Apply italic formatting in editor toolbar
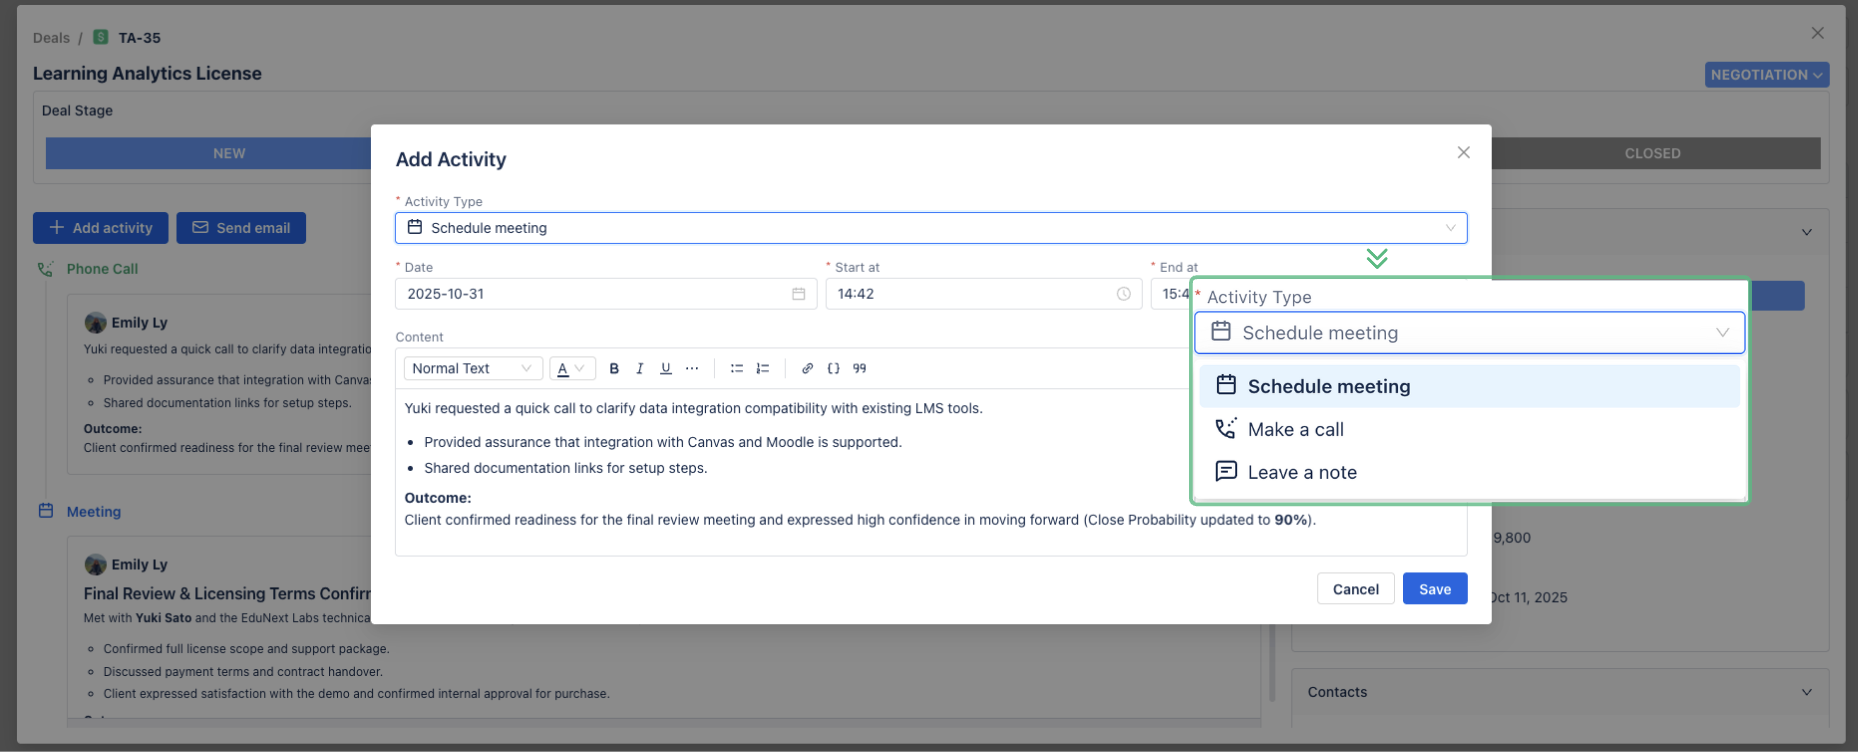Image resolution: width=1858 pixels, height=752 pixels. point(640,369)
